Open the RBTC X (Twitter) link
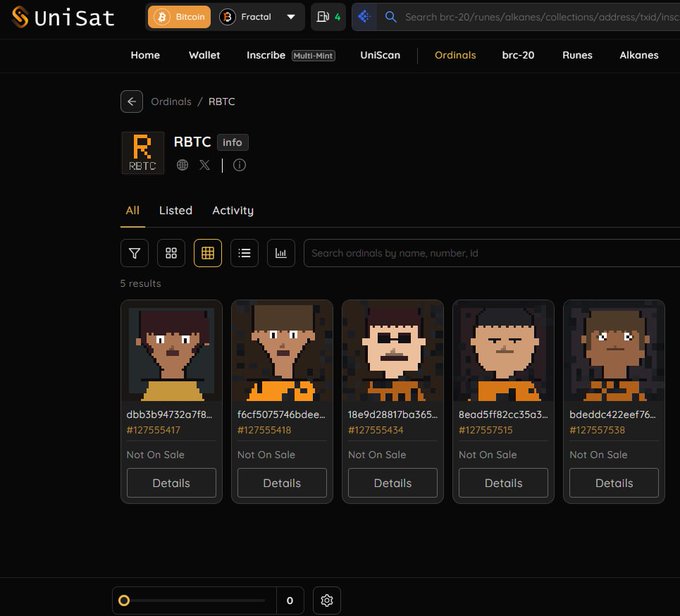 [x=204, y=165]
